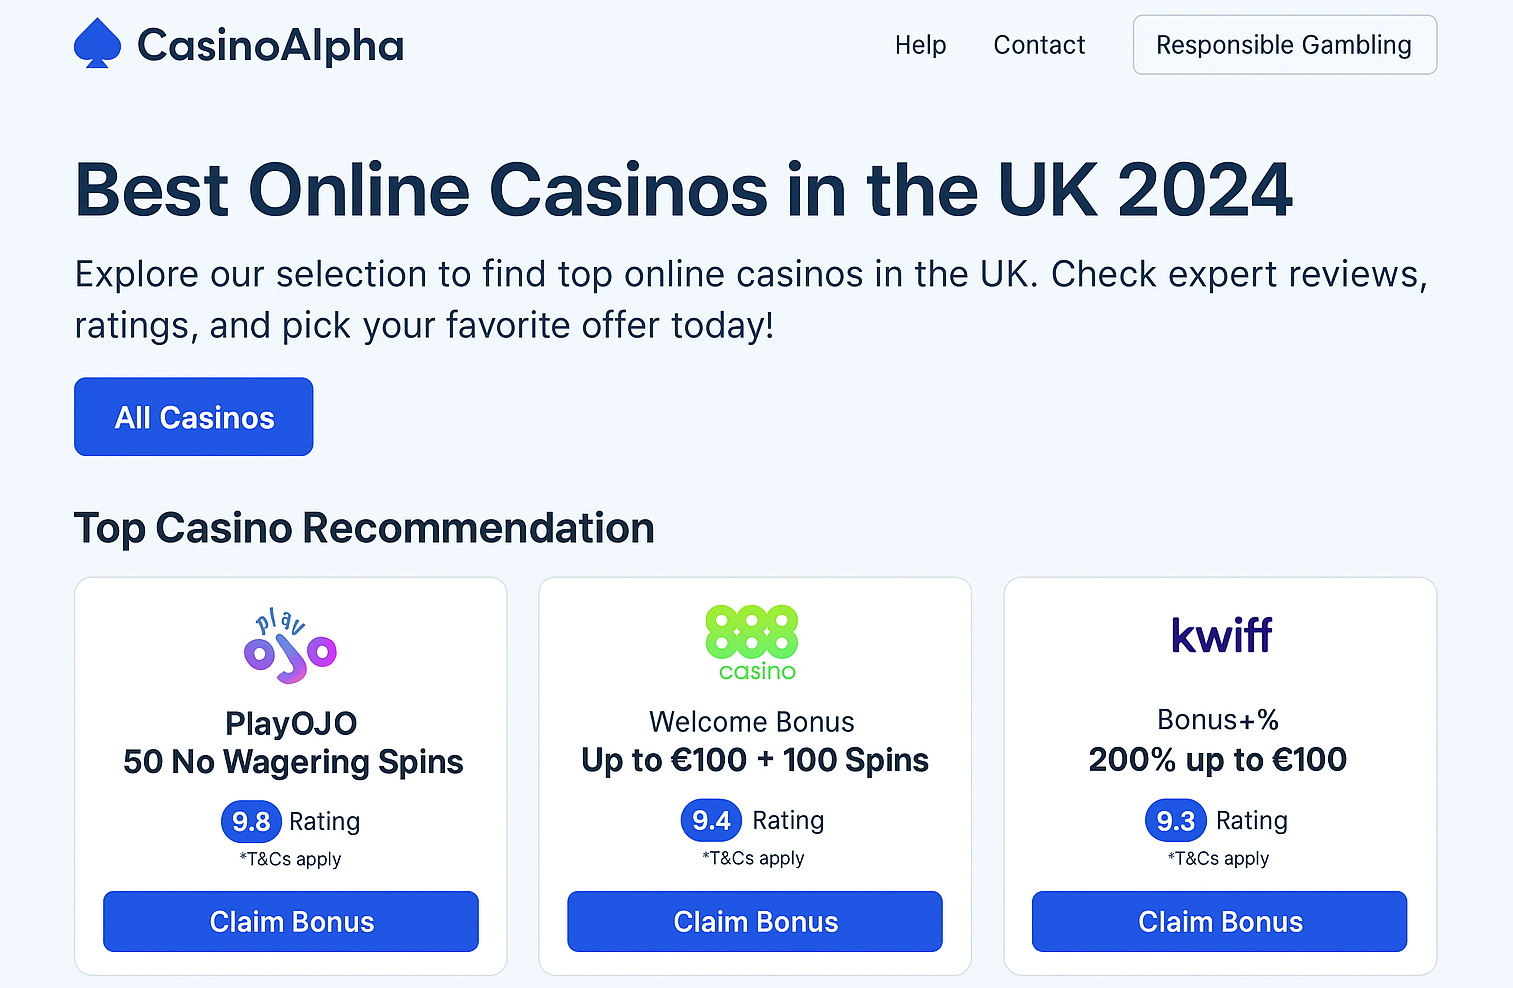Open the Help menu item
1513x988 pixels.
point(920,45)
